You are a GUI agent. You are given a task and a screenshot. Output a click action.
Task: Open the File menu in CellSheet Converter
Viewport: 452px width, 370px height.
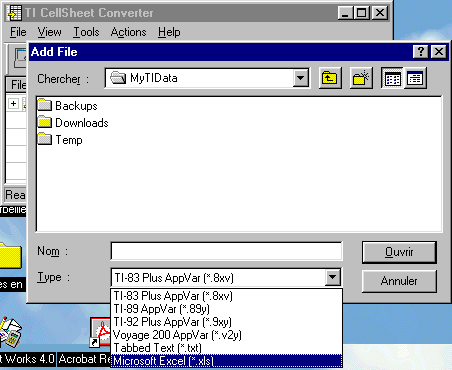18,32
